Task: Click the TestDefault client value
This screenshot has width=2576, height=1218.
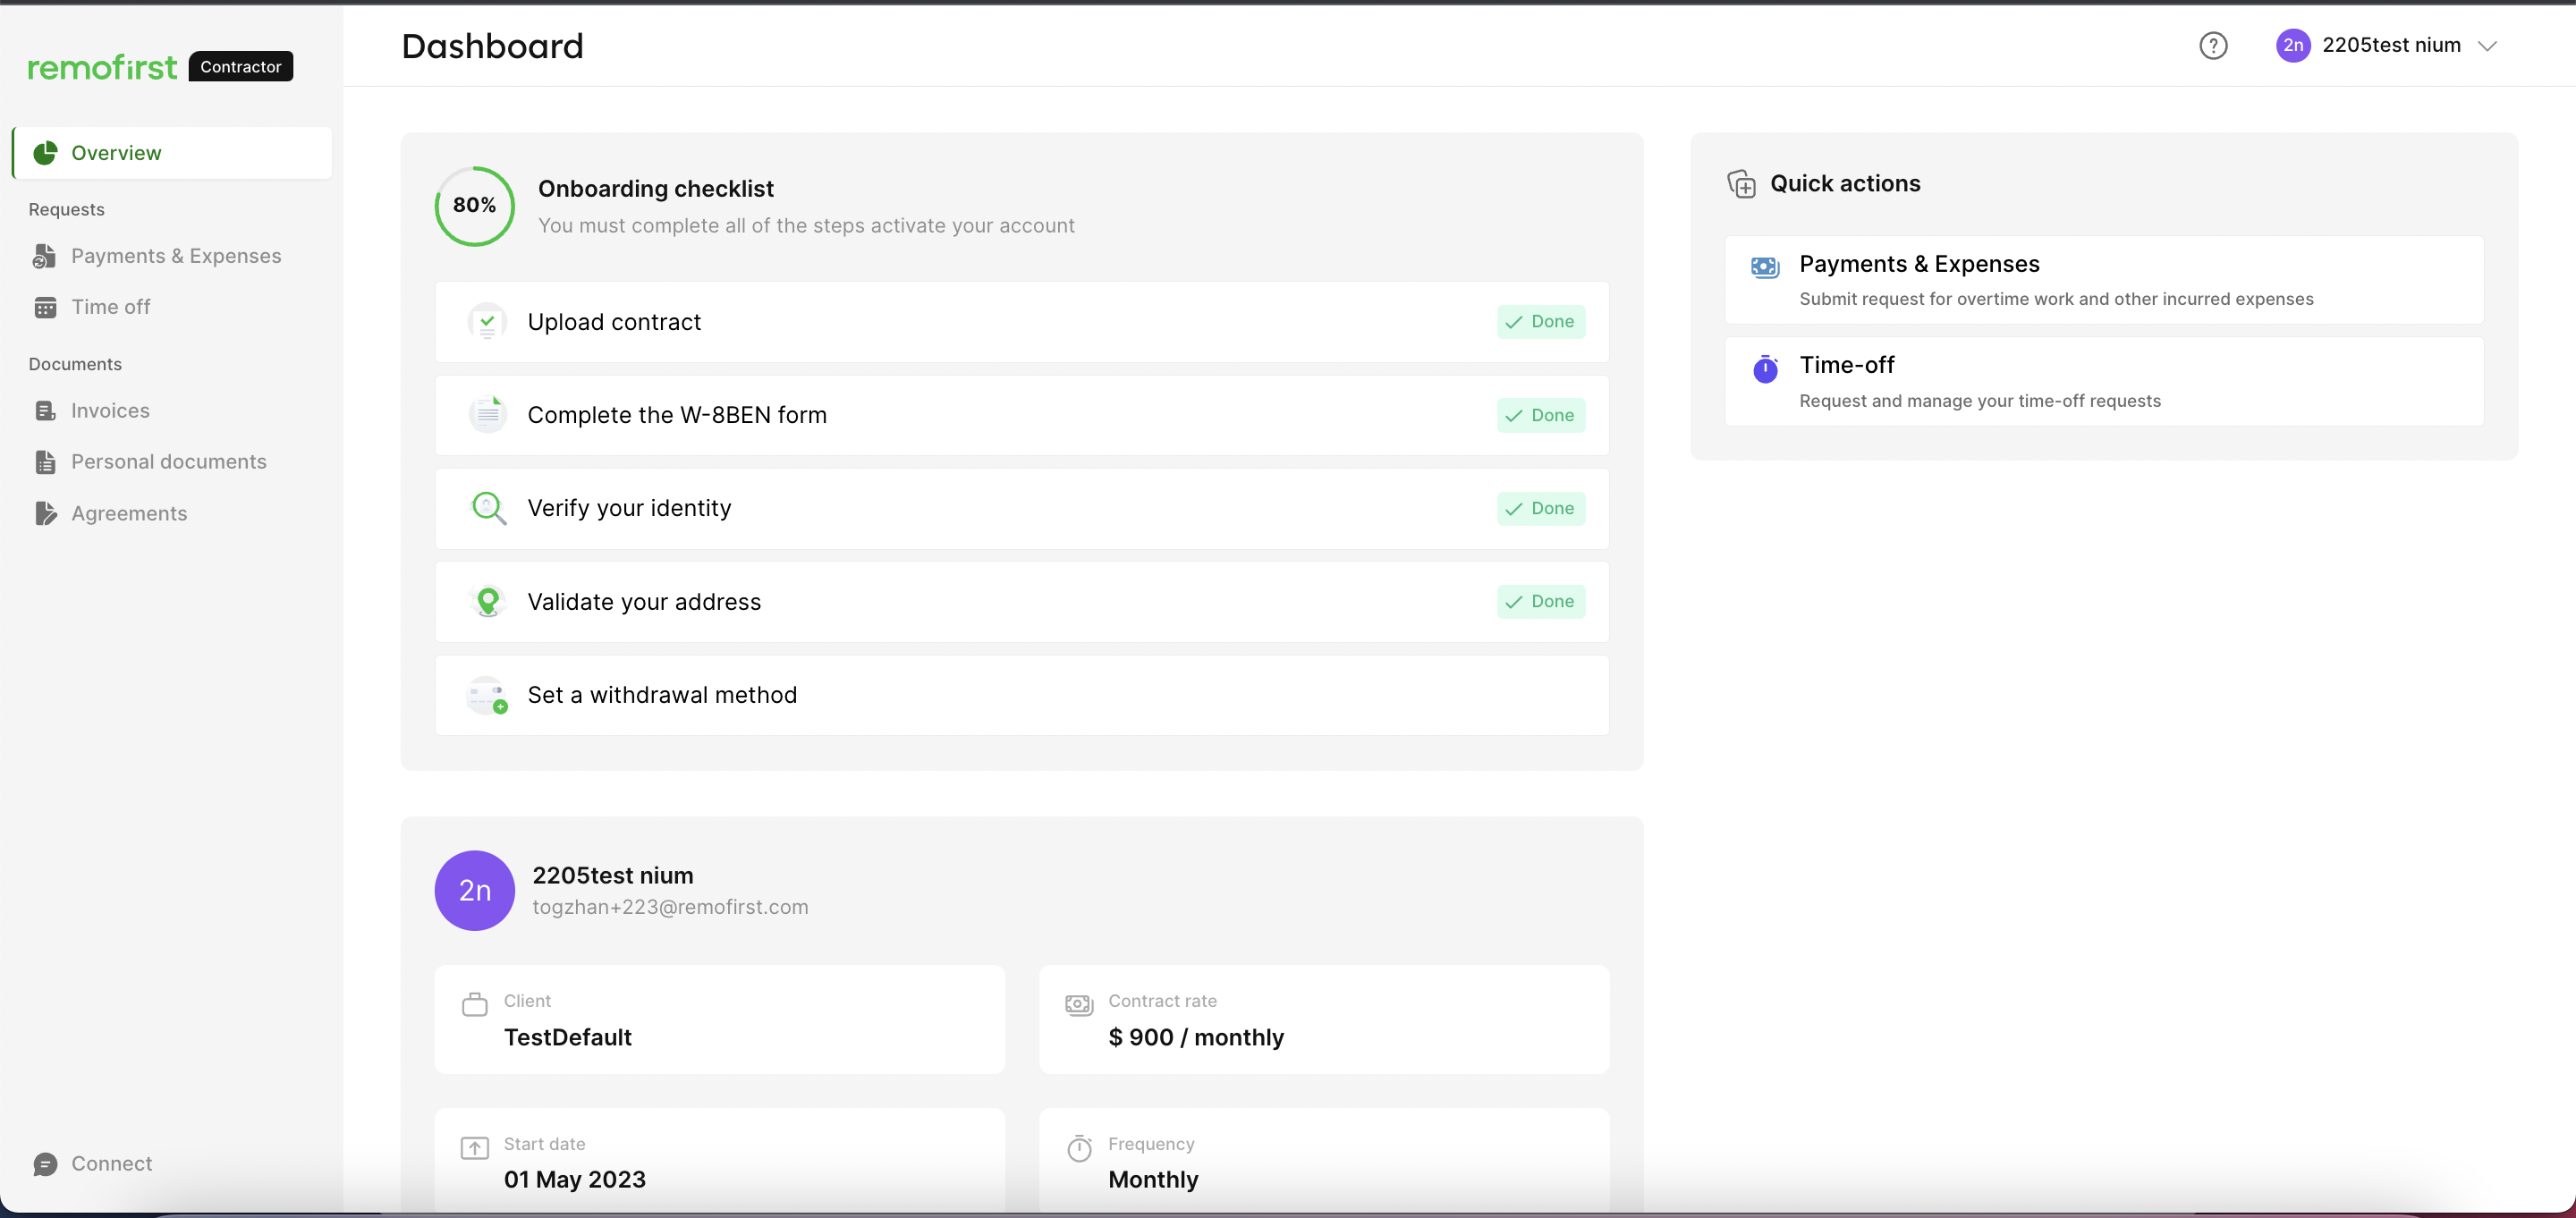Action: point(567,1037)
